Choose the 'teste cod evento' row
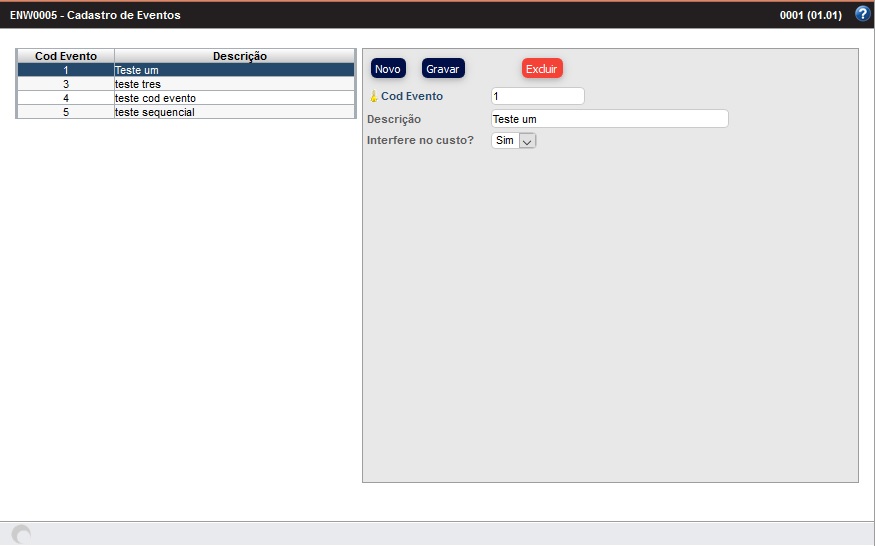The image size is (875, 546). pos(234,98)
